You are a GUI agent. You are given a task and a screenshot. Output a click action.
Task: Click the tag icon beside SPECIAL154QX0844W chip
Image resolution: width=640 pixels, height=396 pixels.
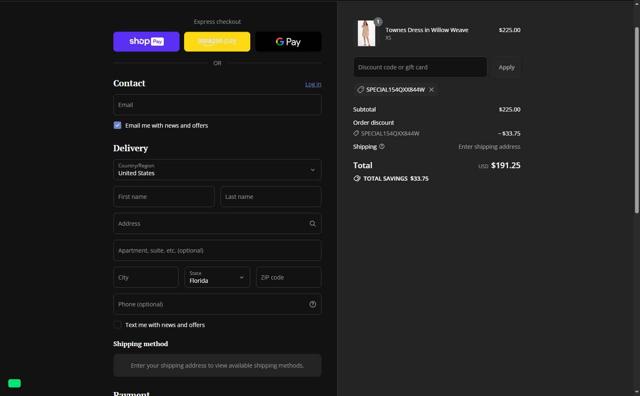pyautogui.click(x=360, y=90)
